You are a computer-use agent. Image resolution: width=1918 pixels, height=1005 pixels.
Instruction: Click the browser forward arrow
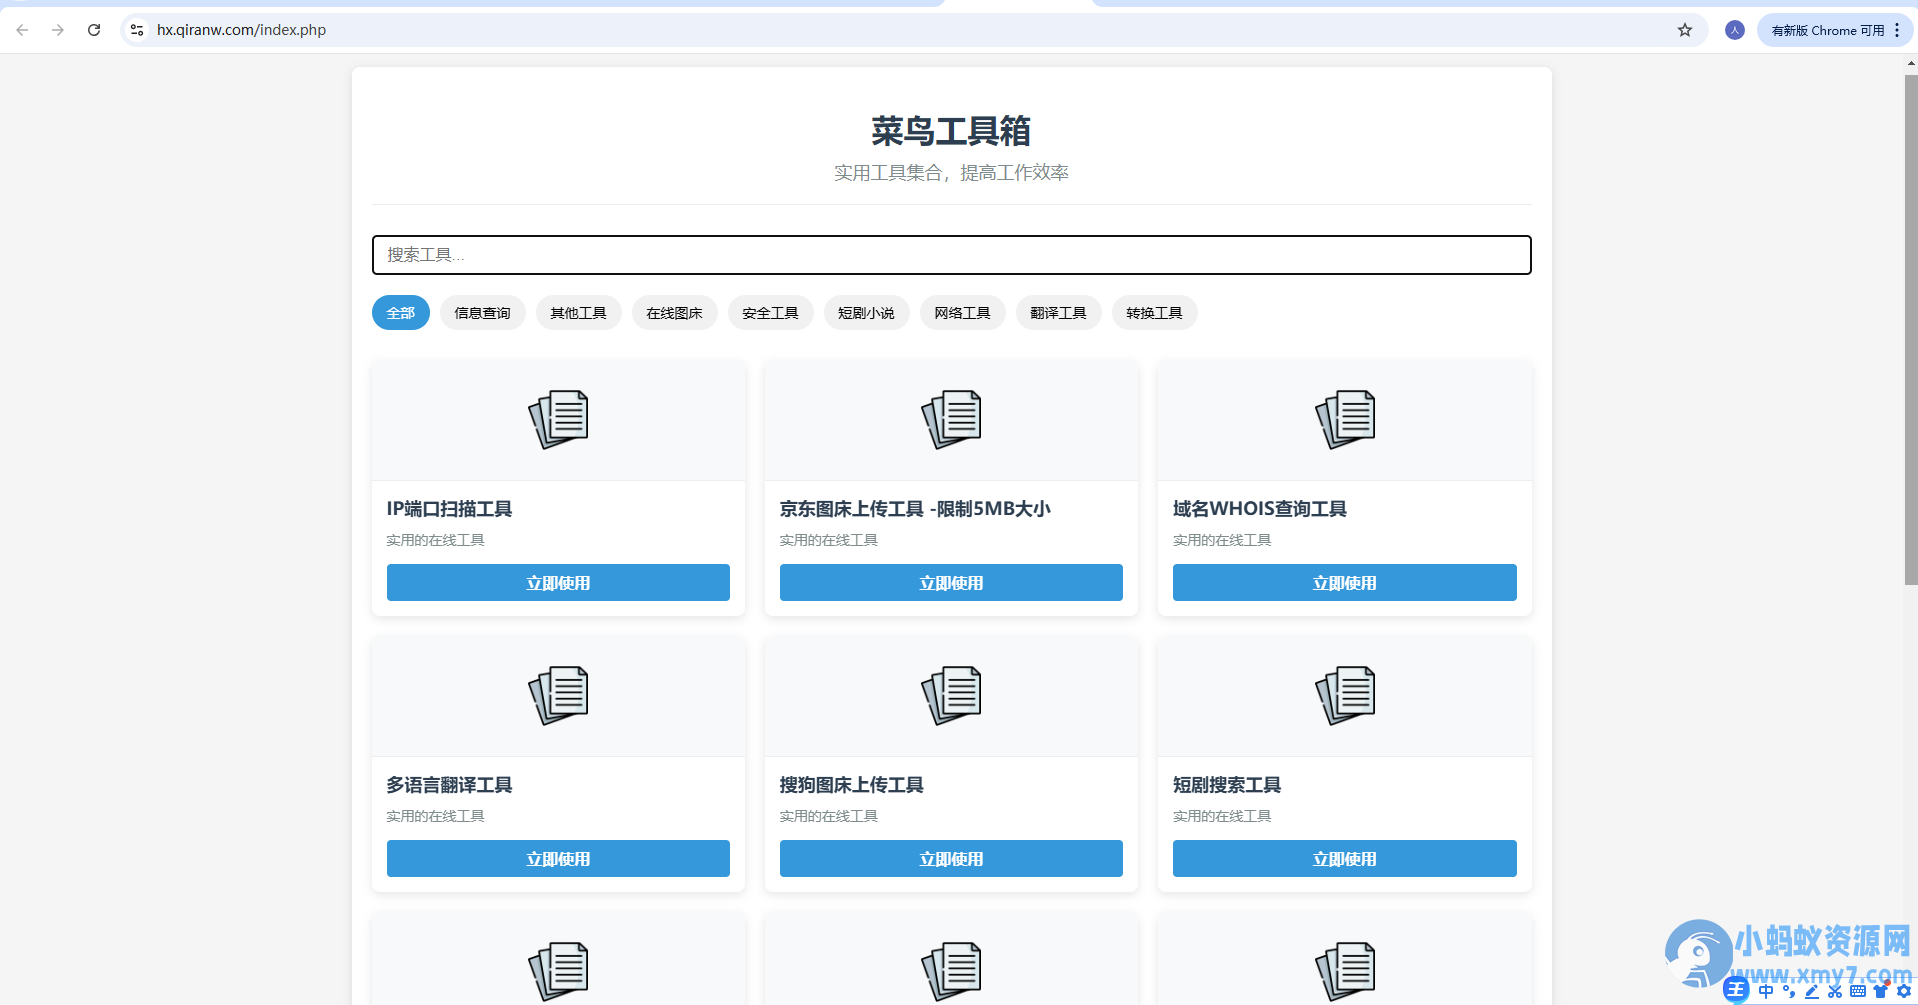pos(58,30)
